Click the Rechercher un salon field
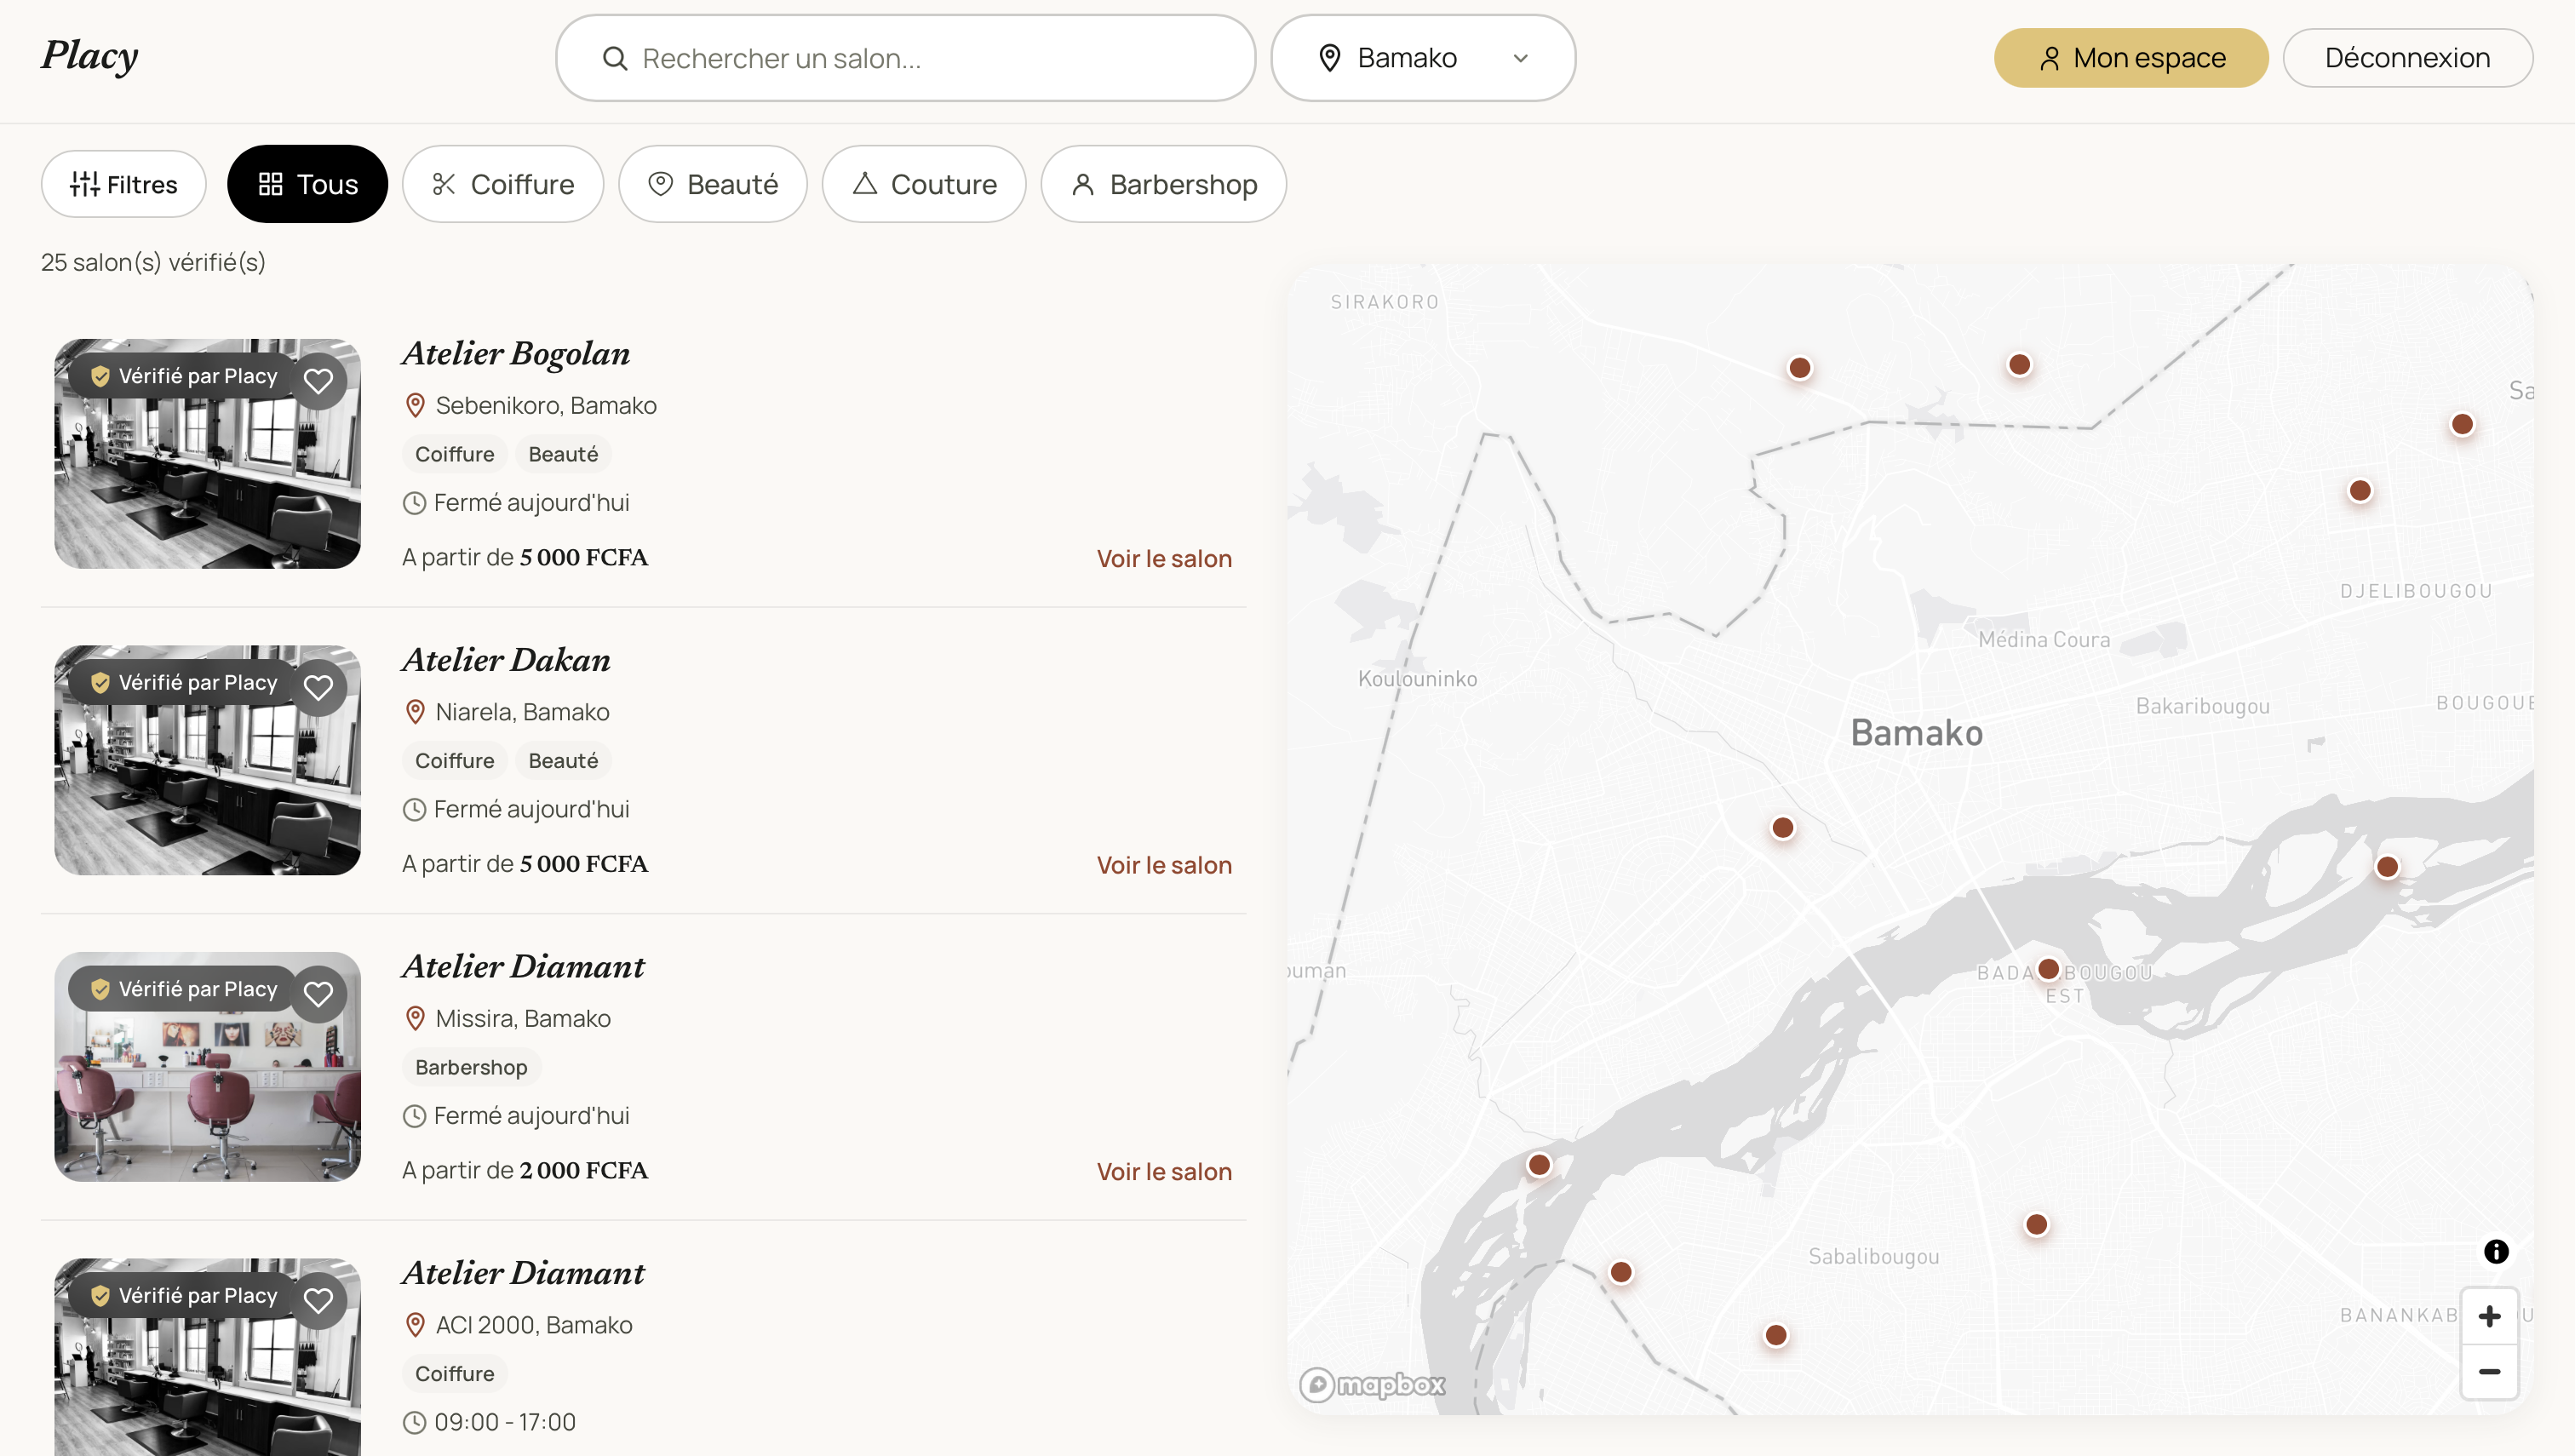 [x=905, y=58]
